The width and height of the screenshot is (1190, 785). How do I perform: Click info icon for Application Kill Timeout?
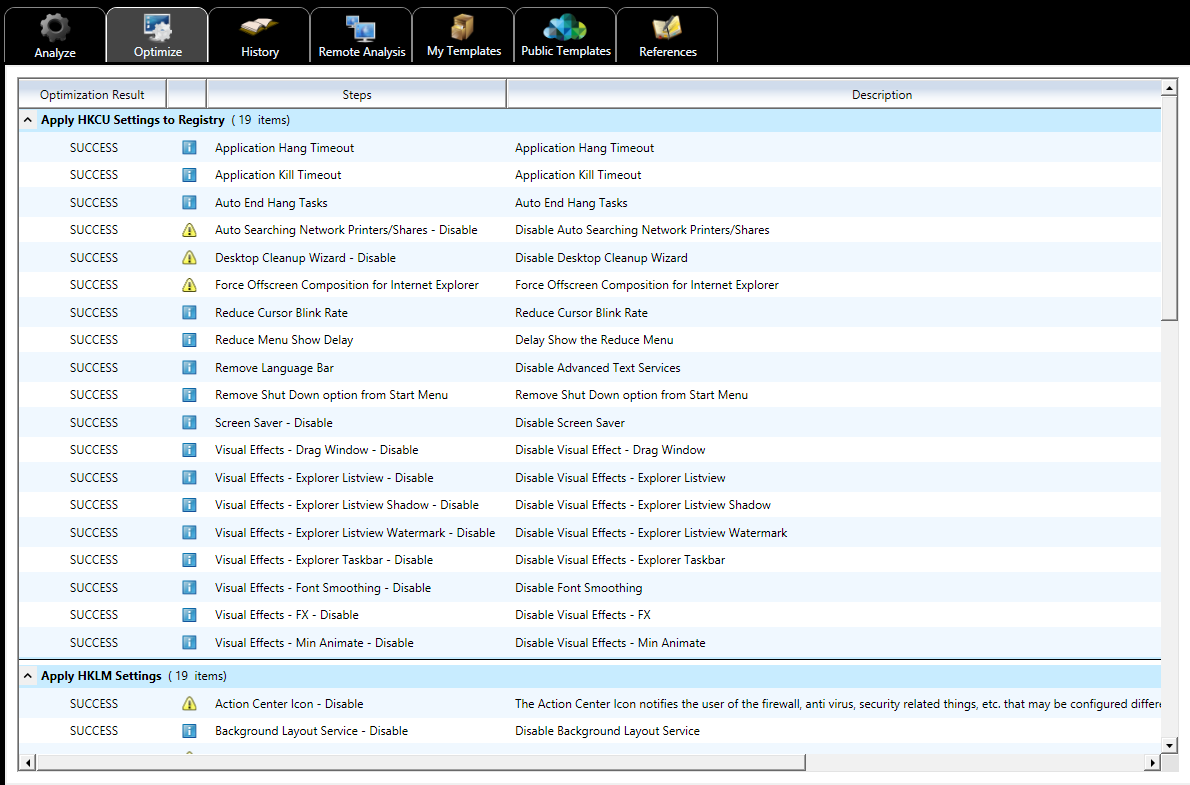pos(189,175)
